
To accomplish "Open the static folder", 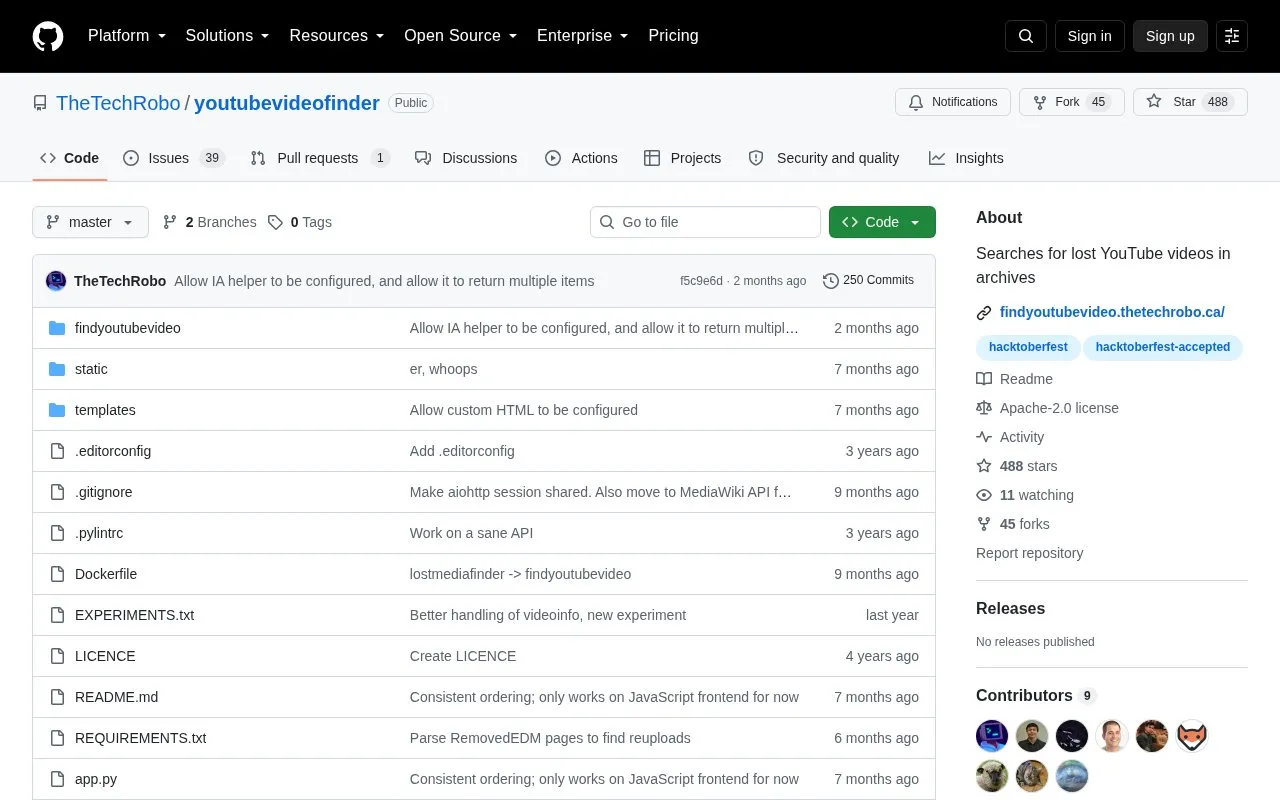I will coord(91,369).
